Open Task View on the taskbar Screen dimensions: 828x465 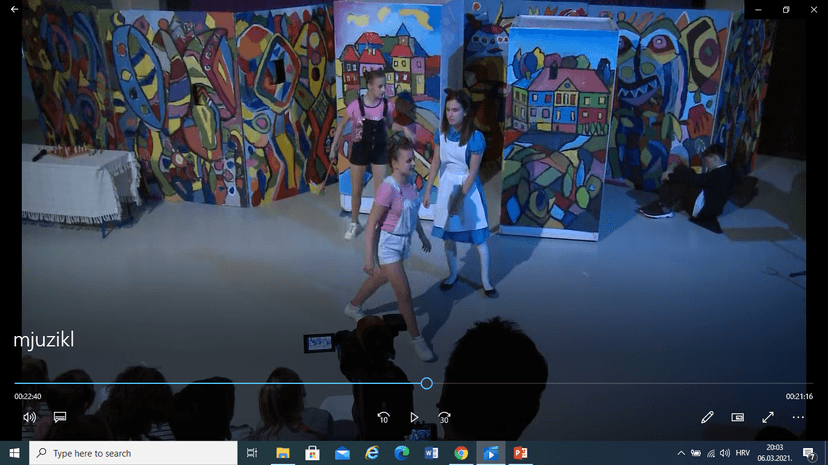pyautogui.click(x=252, y=453)
